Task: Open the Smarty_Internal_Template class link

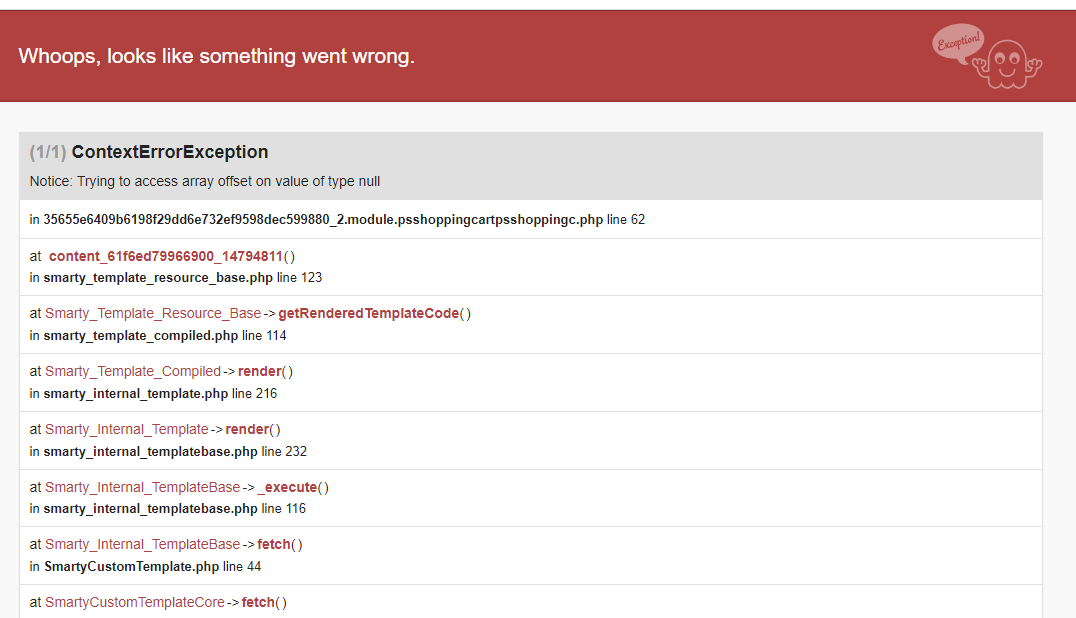Action: tap(127, 429)
